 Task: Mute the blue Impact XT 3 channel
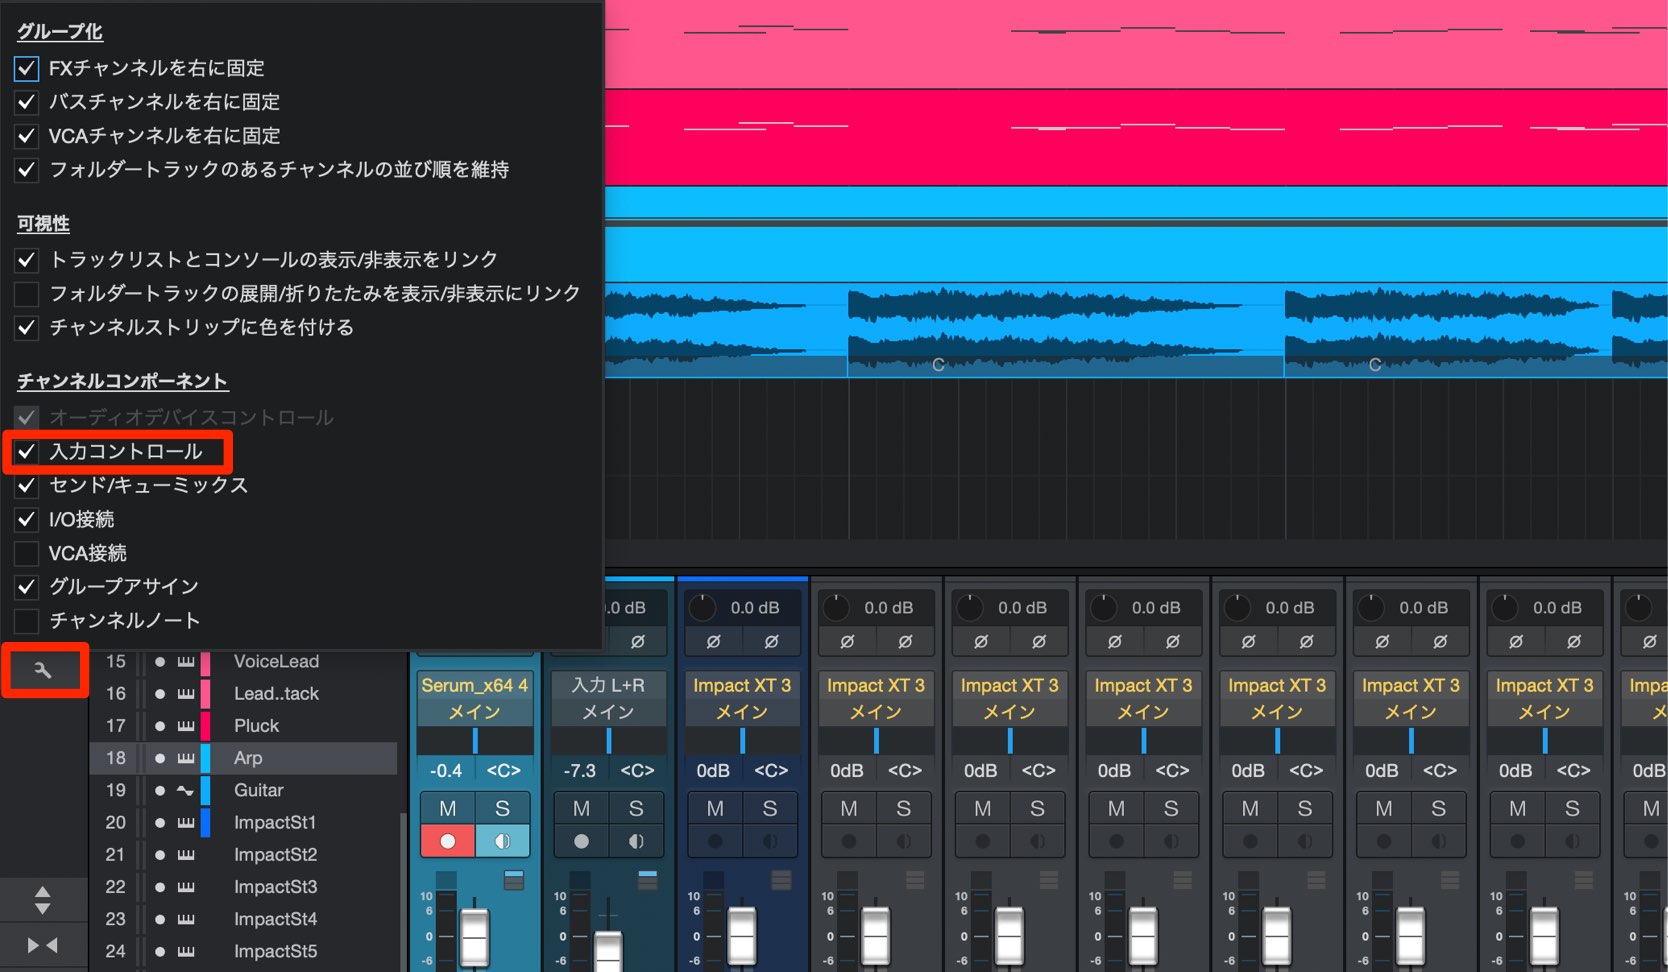715,808
